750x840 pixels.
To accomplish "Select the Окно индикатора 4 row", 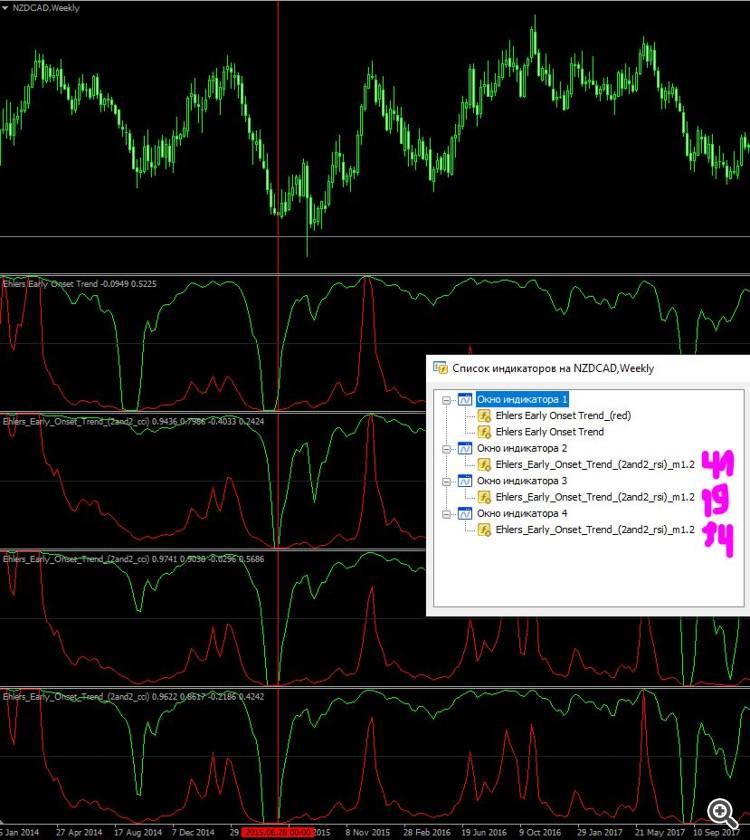I will [522, 514].
